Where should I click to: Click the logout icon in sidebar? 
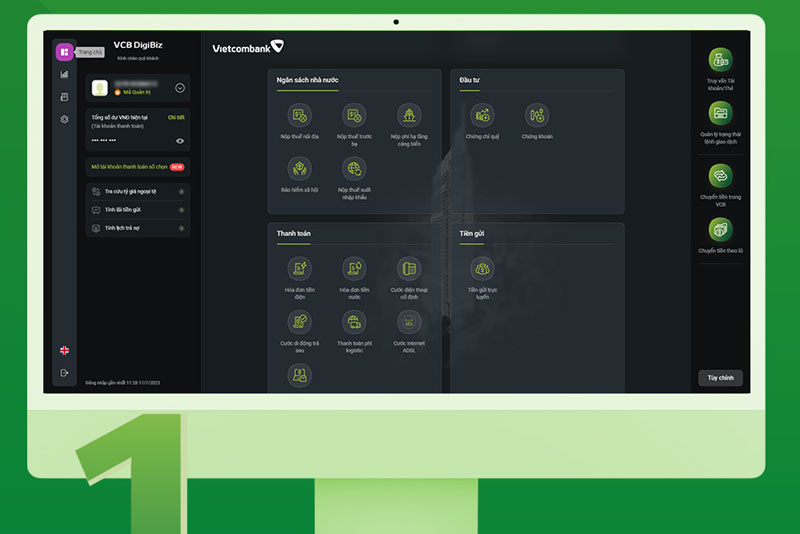[x=64, y=373]
